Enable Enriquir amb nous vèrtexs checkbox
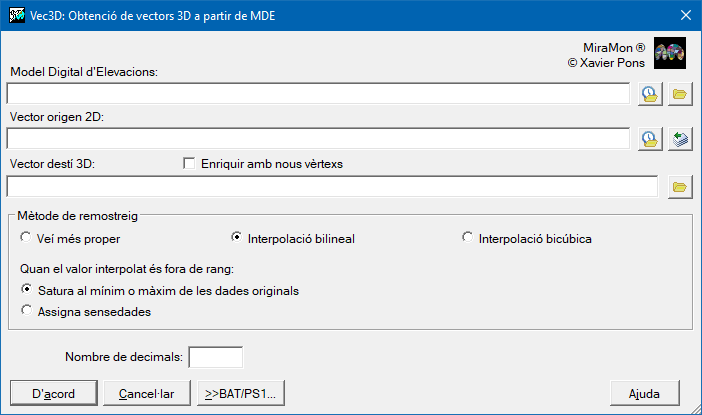Image resolution: width=702 pixels, height=415 pixels. click(189, 163)
